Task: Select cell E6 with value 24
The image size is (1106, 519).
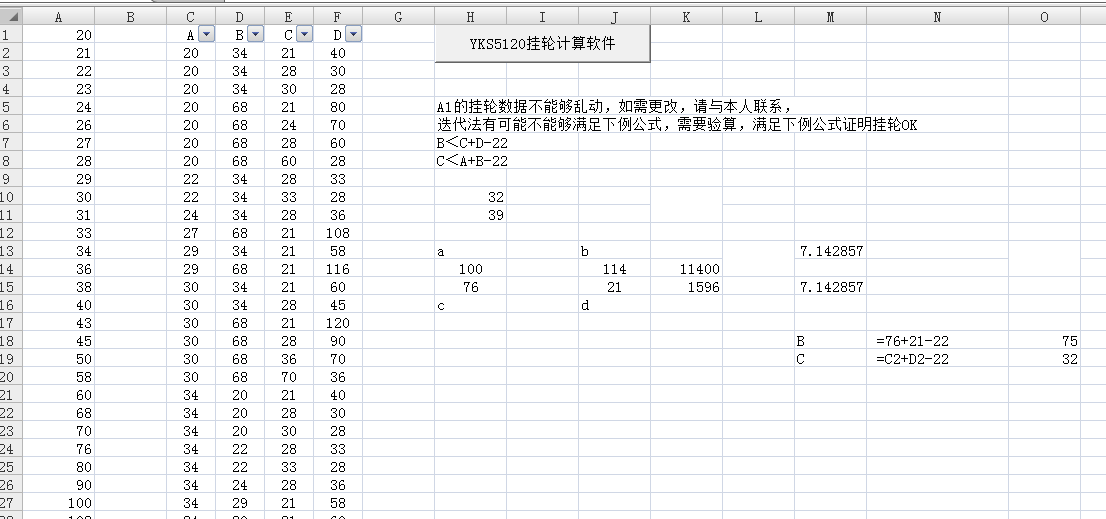Action: (x=288, y=125)
